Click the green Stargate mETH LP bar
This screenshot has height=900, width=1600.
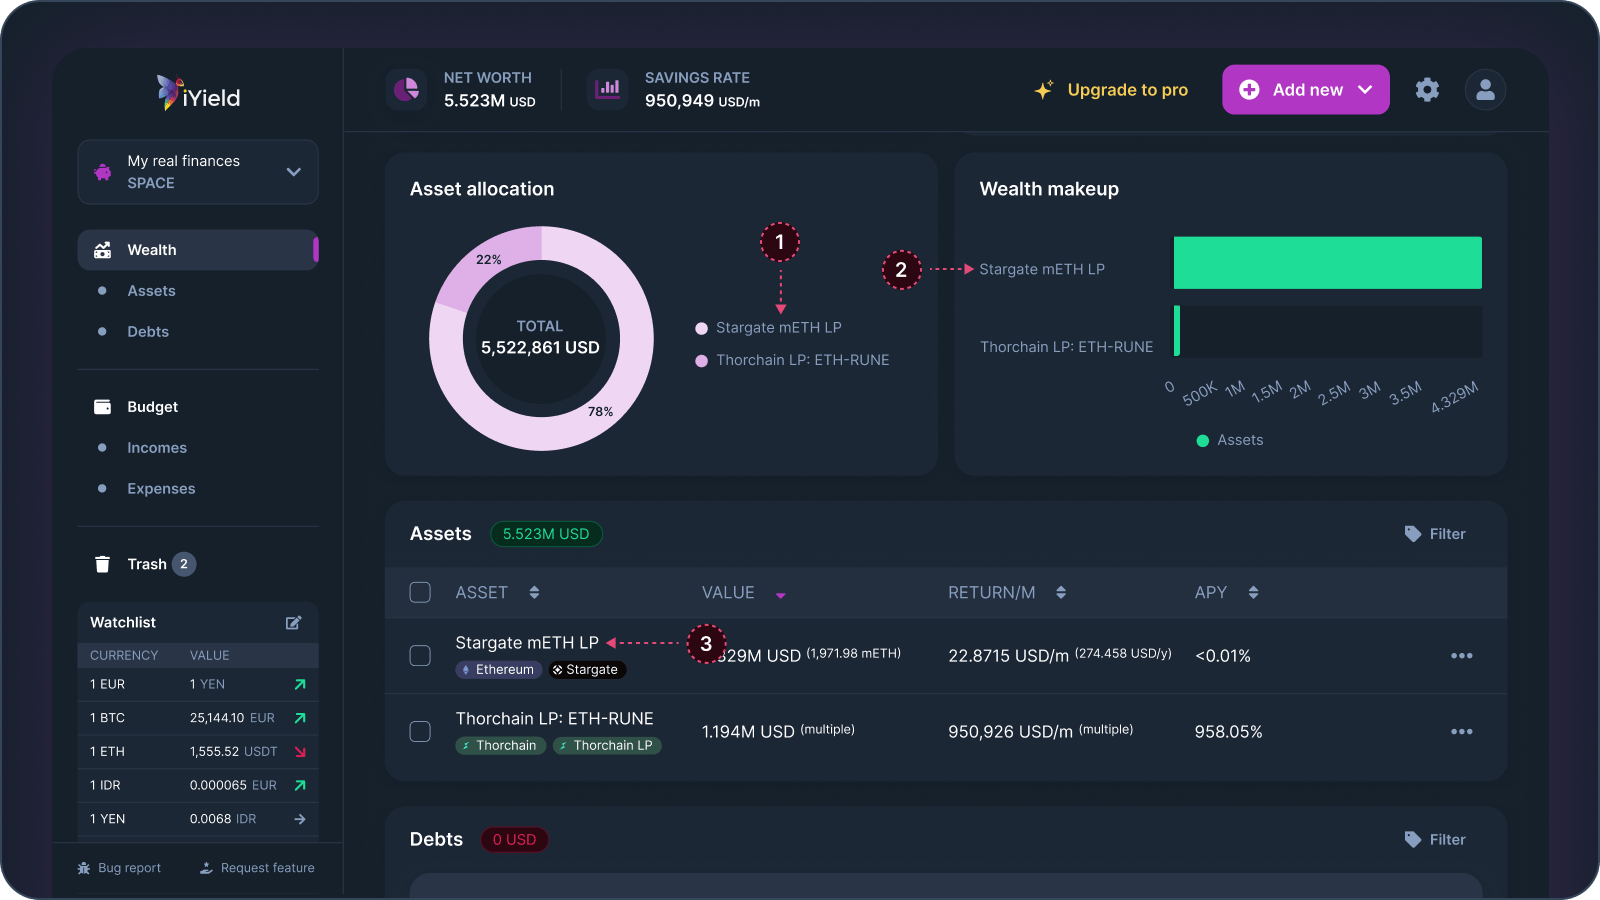coord(1327,262)
